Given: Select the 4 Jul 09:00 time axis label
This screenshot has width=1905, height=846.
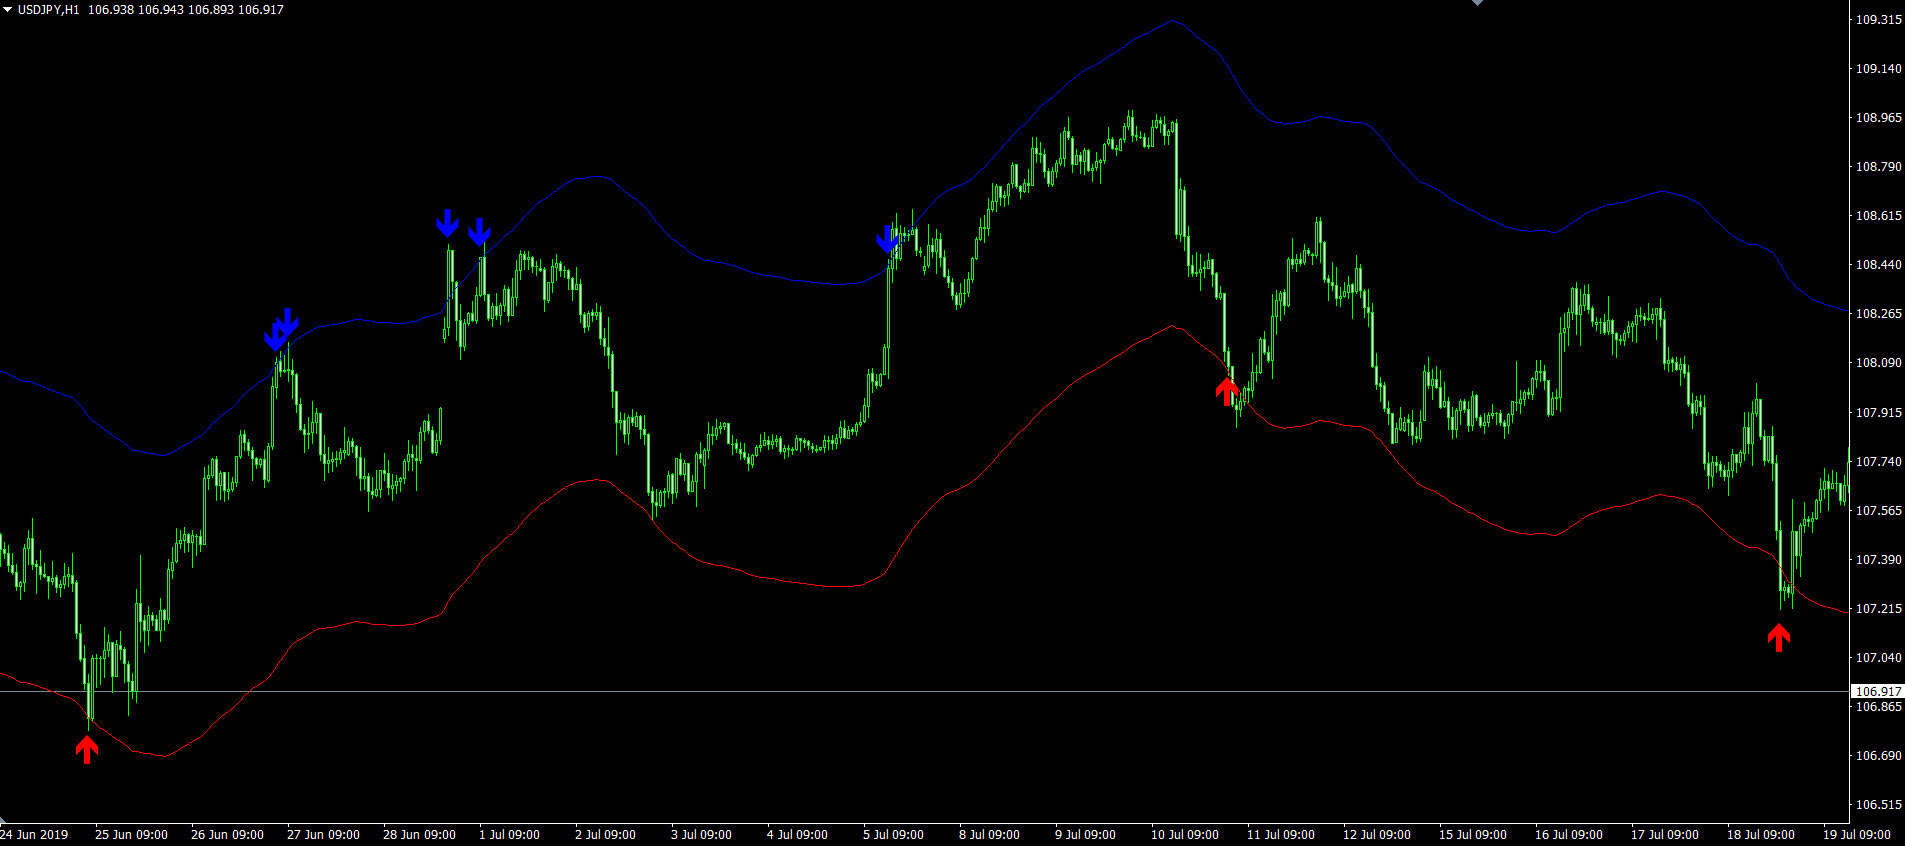Looking at the screenshot, I should (797, 835).
